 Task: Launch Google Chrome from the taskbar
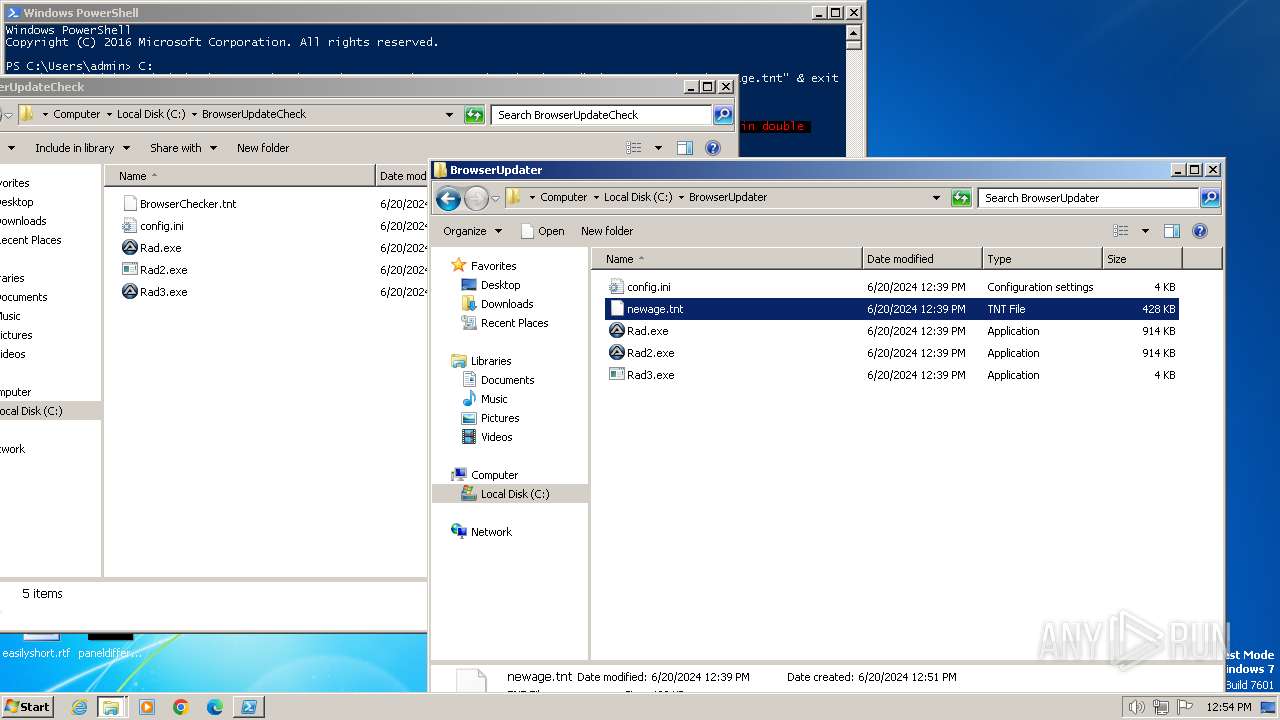point(181,707)
